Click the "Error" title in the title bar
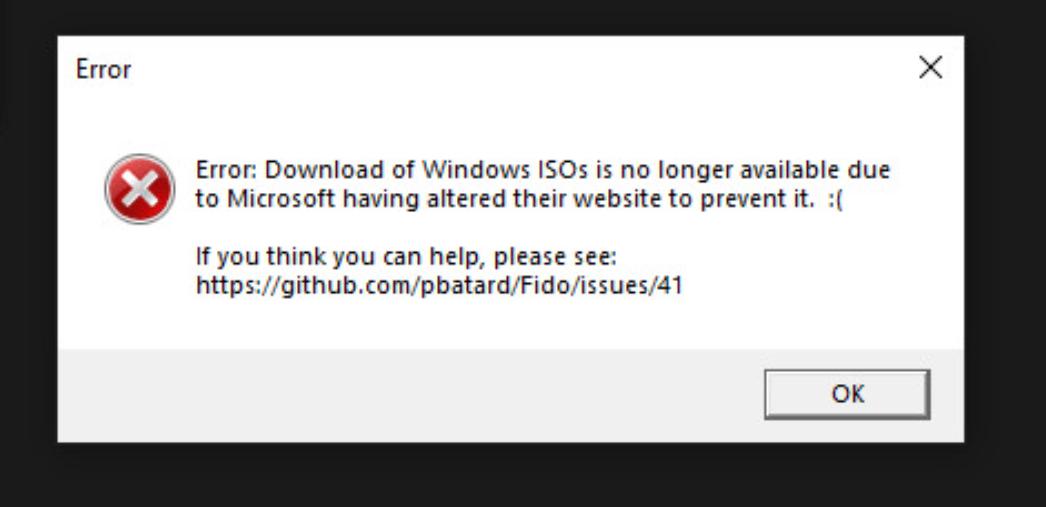Screen dimensions: 1046x507 pyautogui.click(x=103, y=70)
